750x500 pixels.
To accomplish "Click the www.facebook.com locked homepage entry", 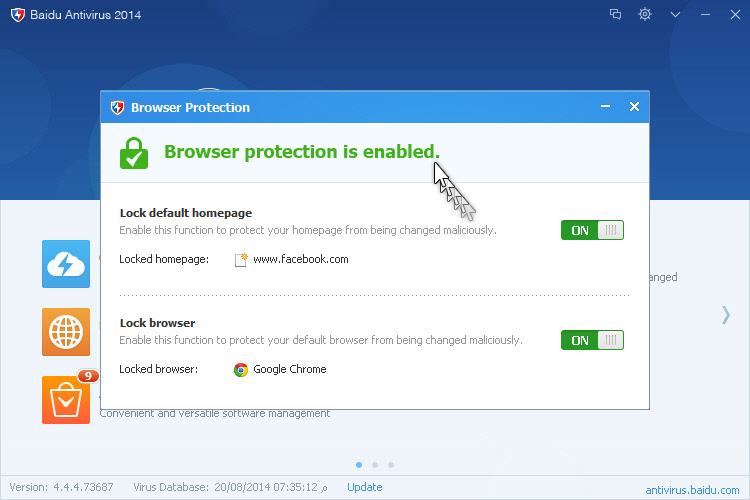I will [300, 259].
